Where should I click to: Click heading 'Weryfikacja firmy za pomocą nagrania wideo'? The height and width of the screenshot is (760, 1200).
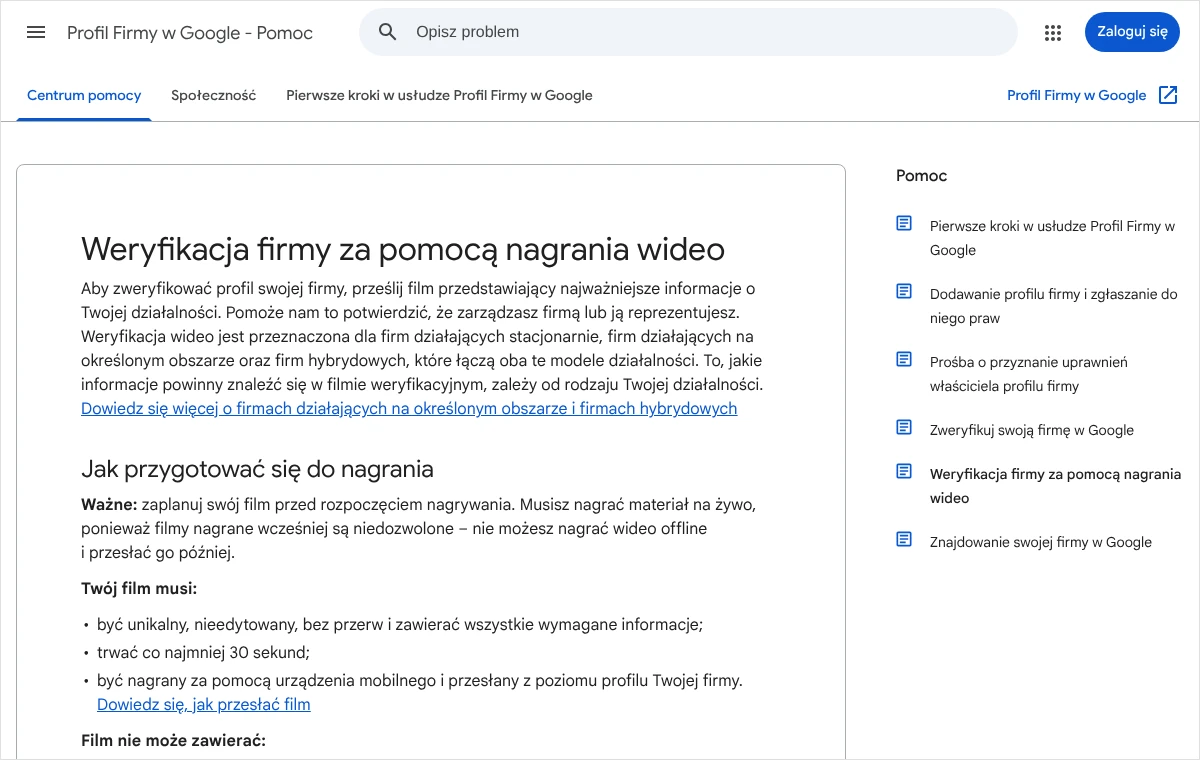coord(403,248)
